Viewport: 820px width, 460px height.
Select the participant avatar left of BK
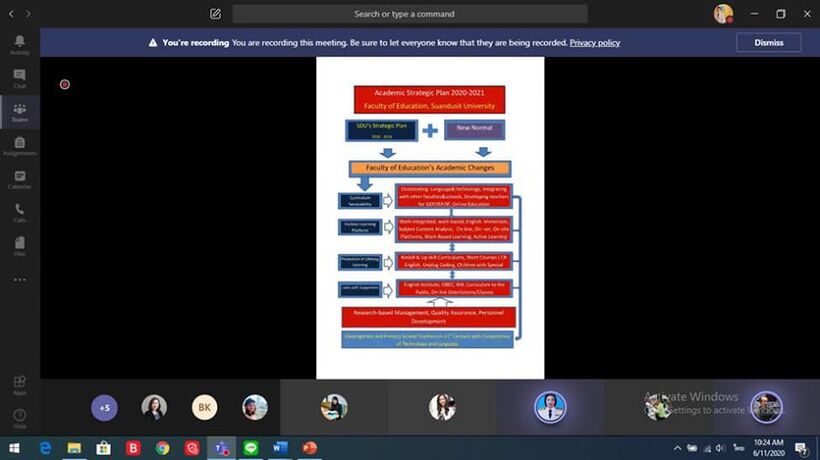pos(154,407)
